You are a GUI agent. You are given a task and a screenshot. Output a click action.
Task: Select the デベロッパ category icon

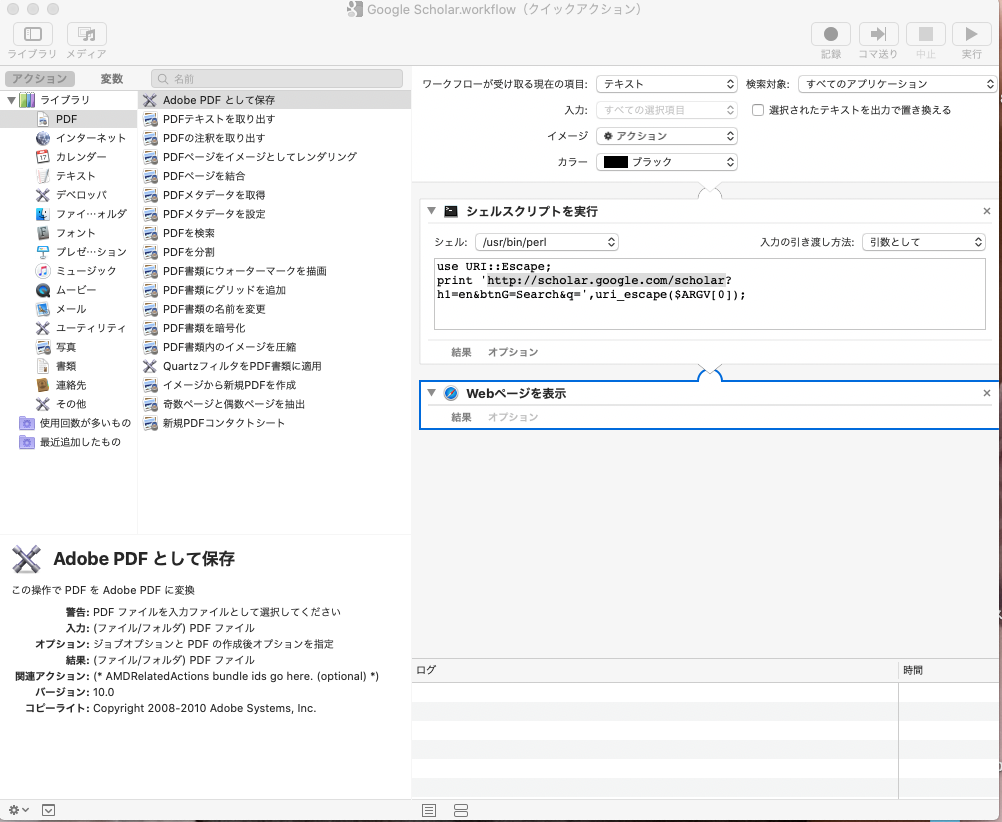(x=43, y=195)
